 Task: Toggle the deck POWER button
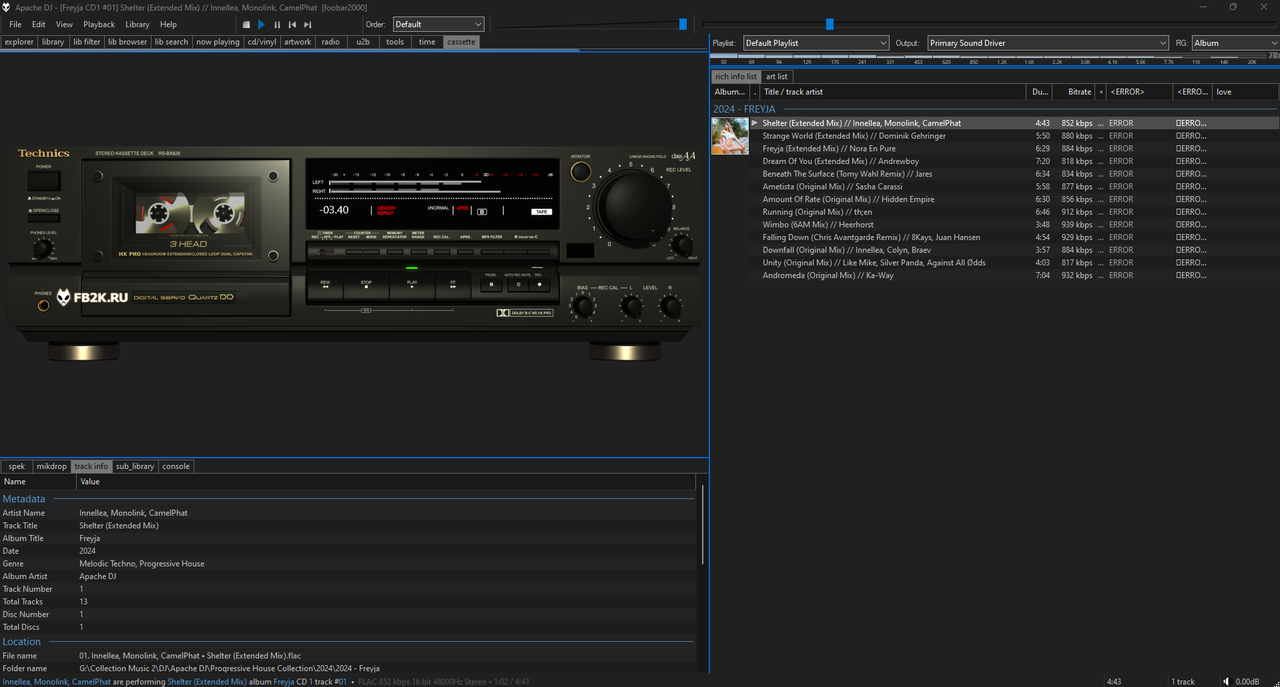tap(44, 181)
